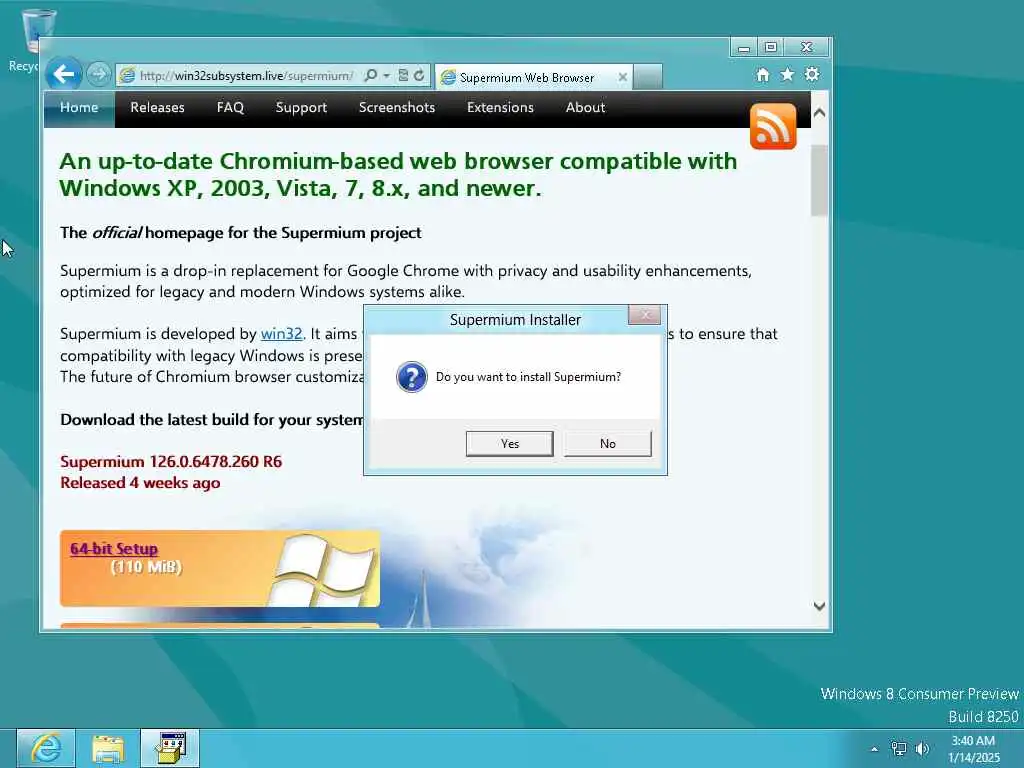Open the Releases menu item
This screenshot has height=768, width=1024.
click(157, 108)
